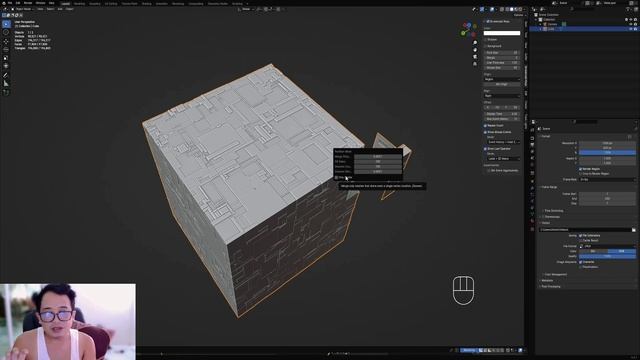The width and height of the screenshot is (640, 360).
Task: Select the Move tool
Action: (x=6, y=41)
